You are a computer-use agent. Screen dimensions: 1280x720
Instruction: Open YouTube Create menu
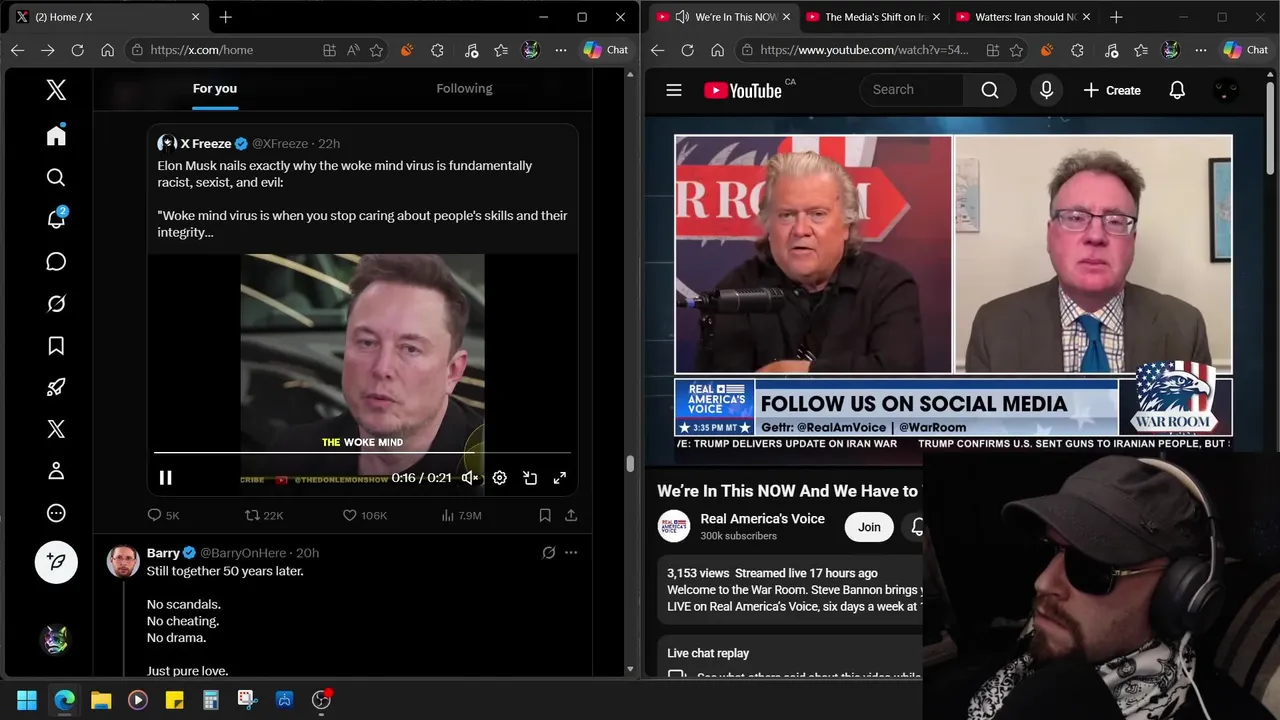pyautogui.click(x=1112, y=90)
